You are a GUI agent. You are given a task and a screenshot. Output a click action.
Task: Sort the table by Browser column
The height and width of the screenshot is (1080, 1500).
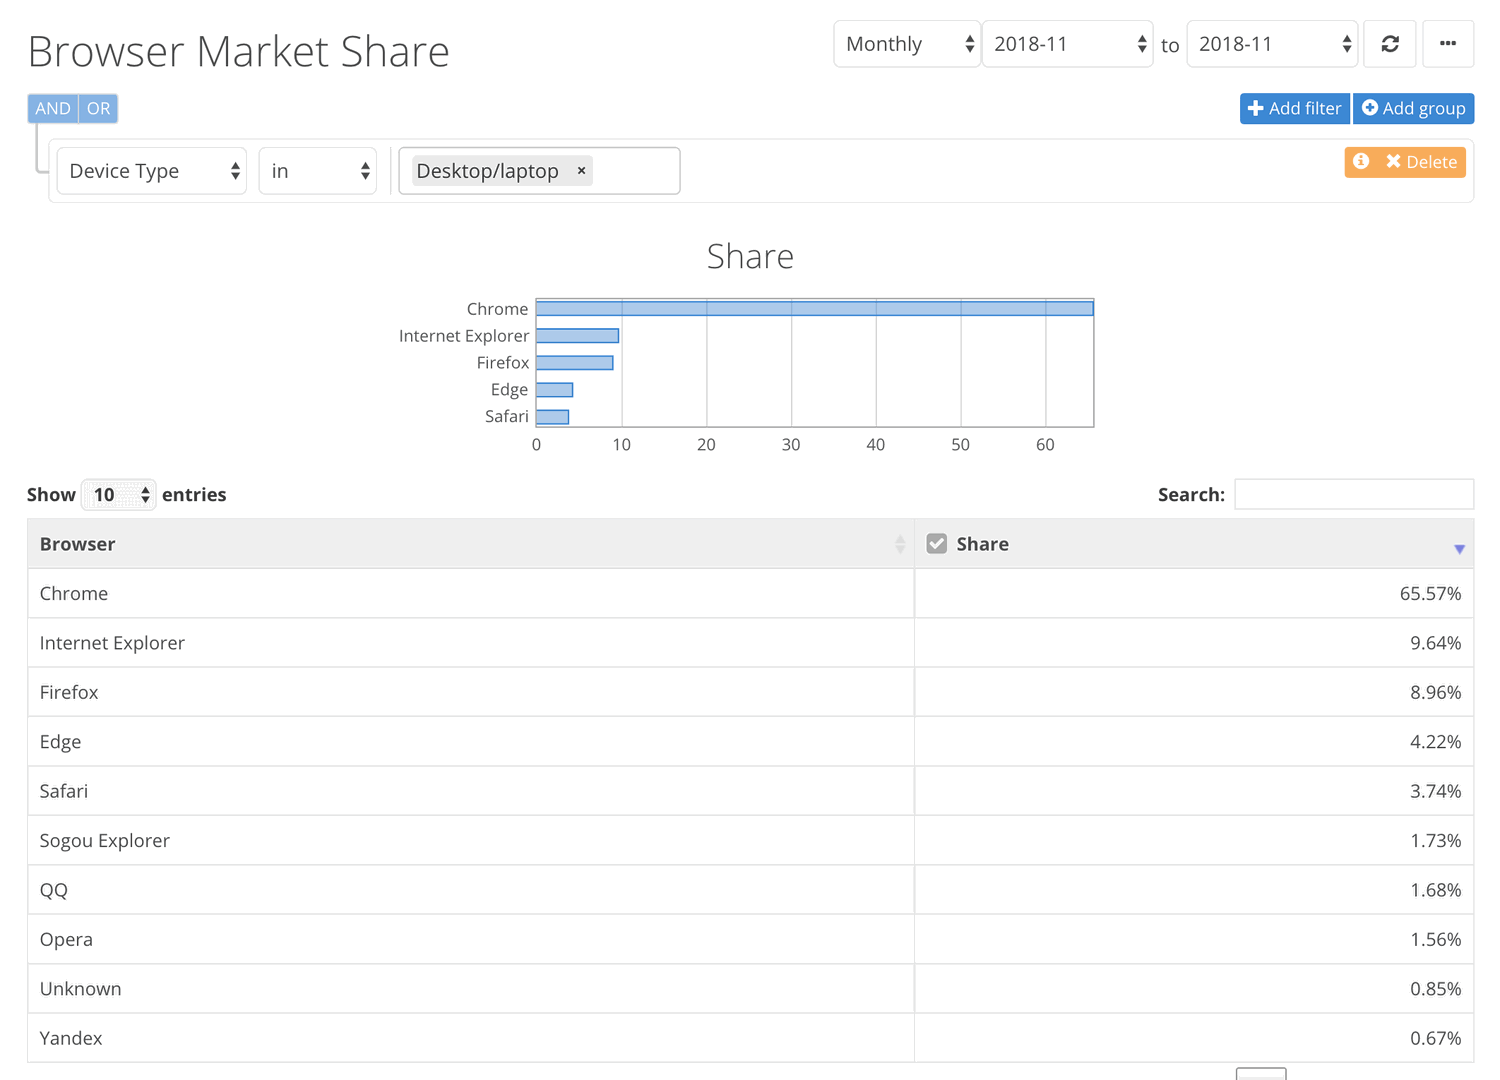click(470, 543)
